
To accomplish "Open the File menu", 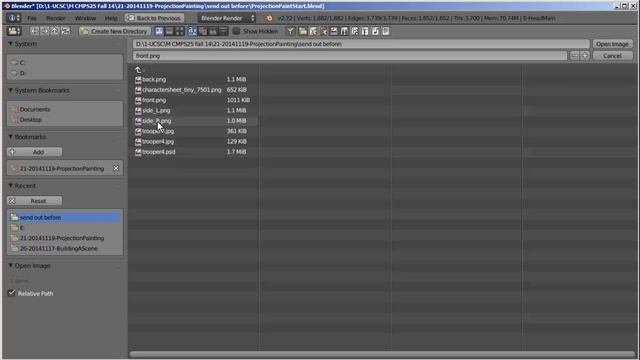I will (x=32, y=18).
